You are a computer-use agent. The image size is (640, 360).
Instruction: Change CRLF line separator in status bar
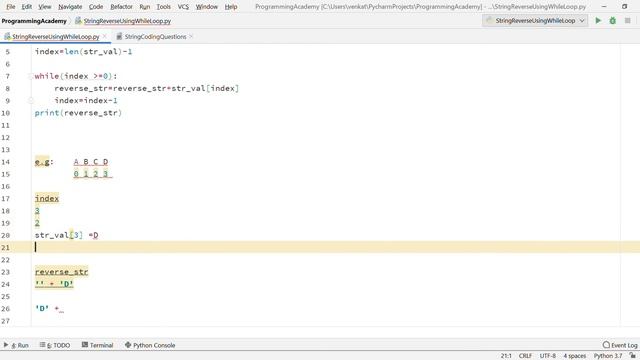(525, 356)
